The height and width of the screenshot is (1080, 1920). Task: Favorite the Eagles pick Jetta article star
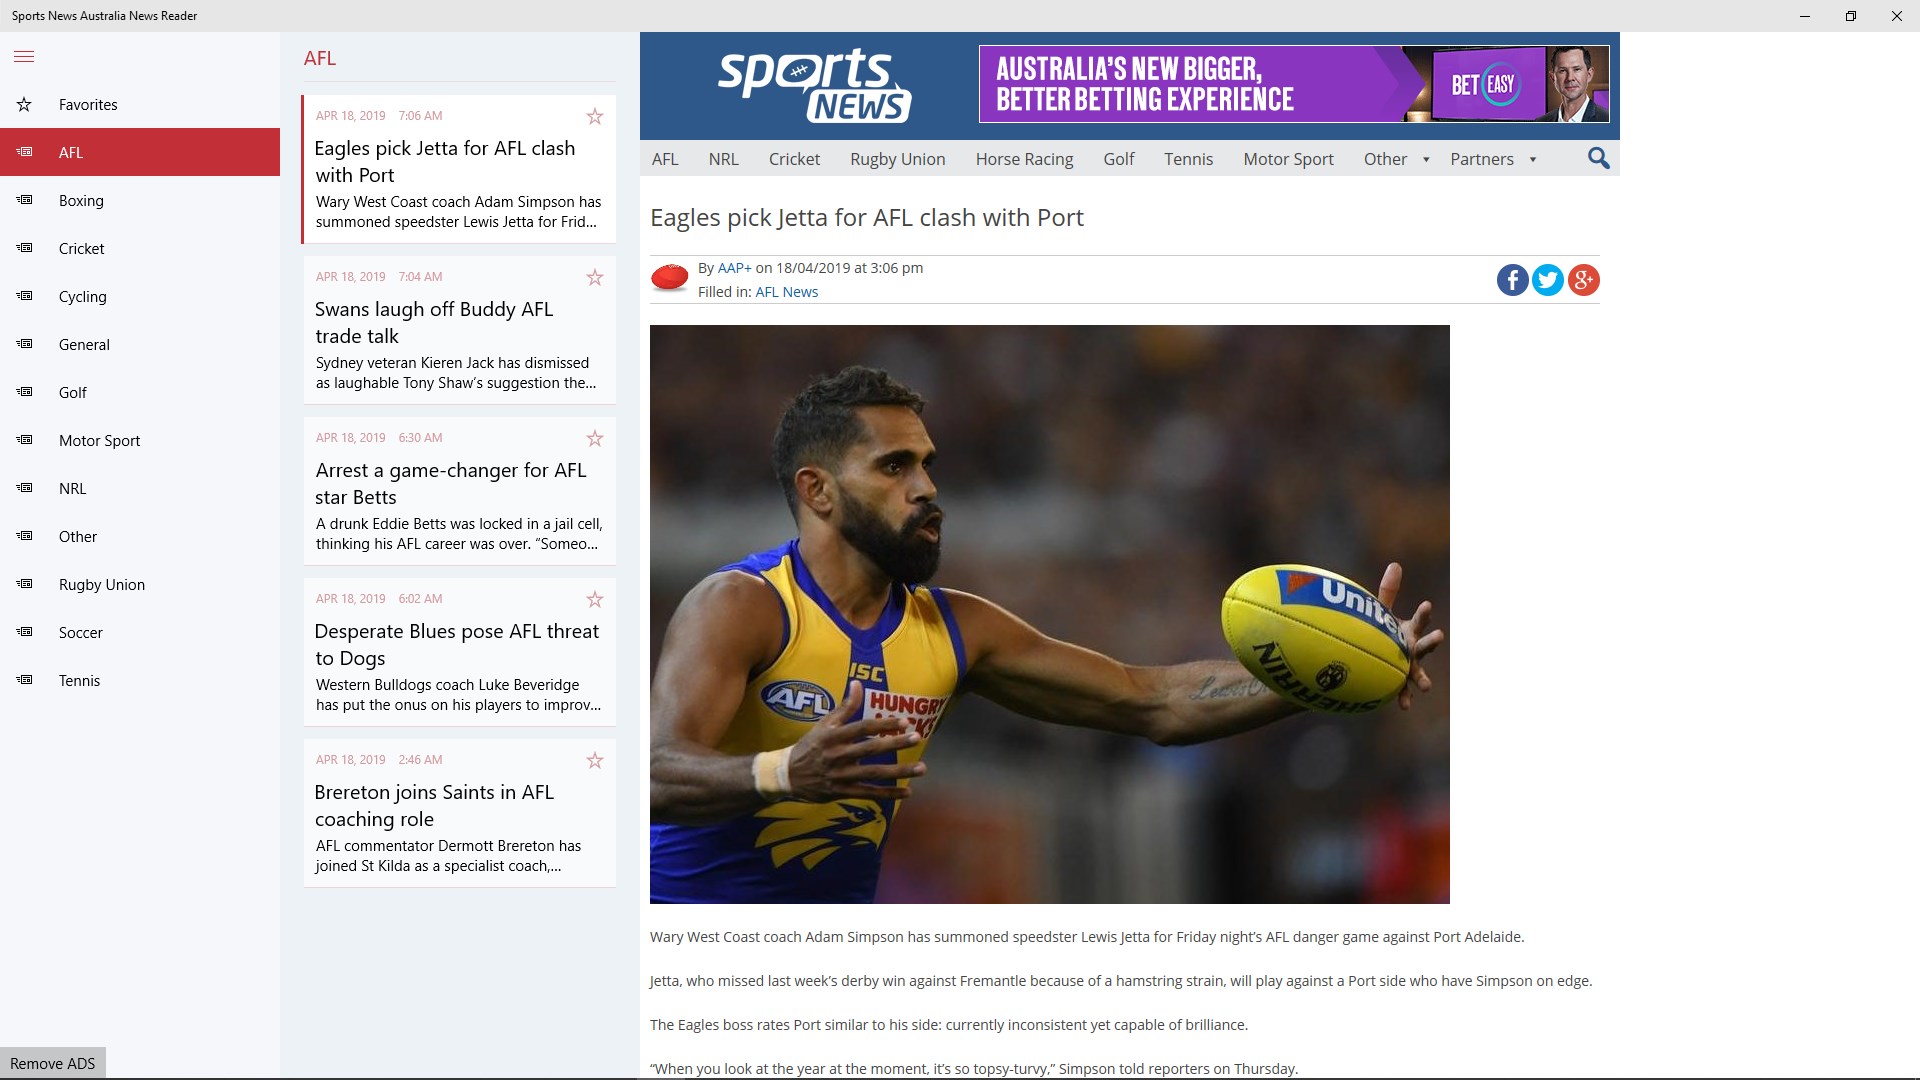click(x=595, y=117)
